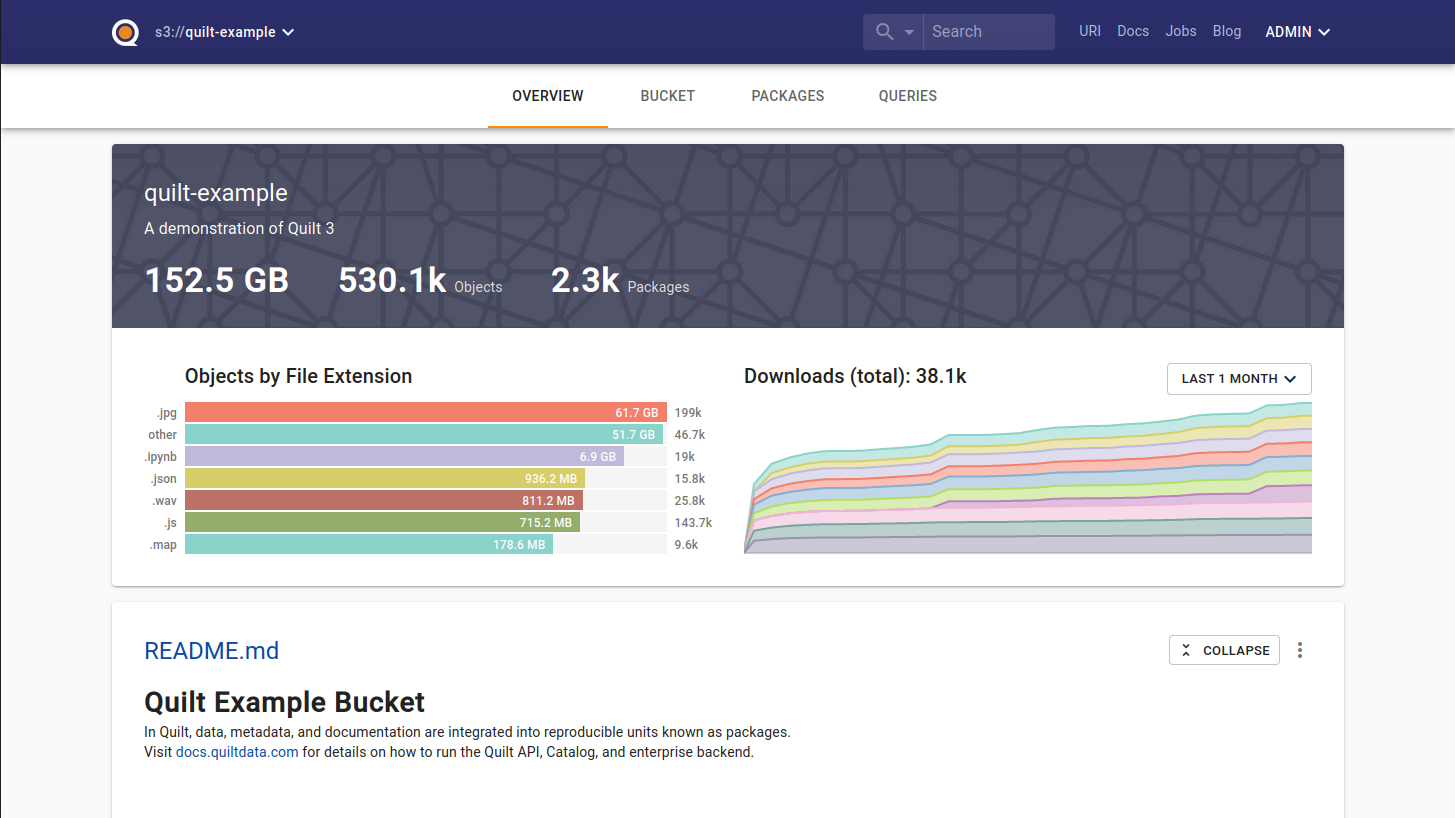
Task: Click the search magnifier icon
Action: click(884, 32)
